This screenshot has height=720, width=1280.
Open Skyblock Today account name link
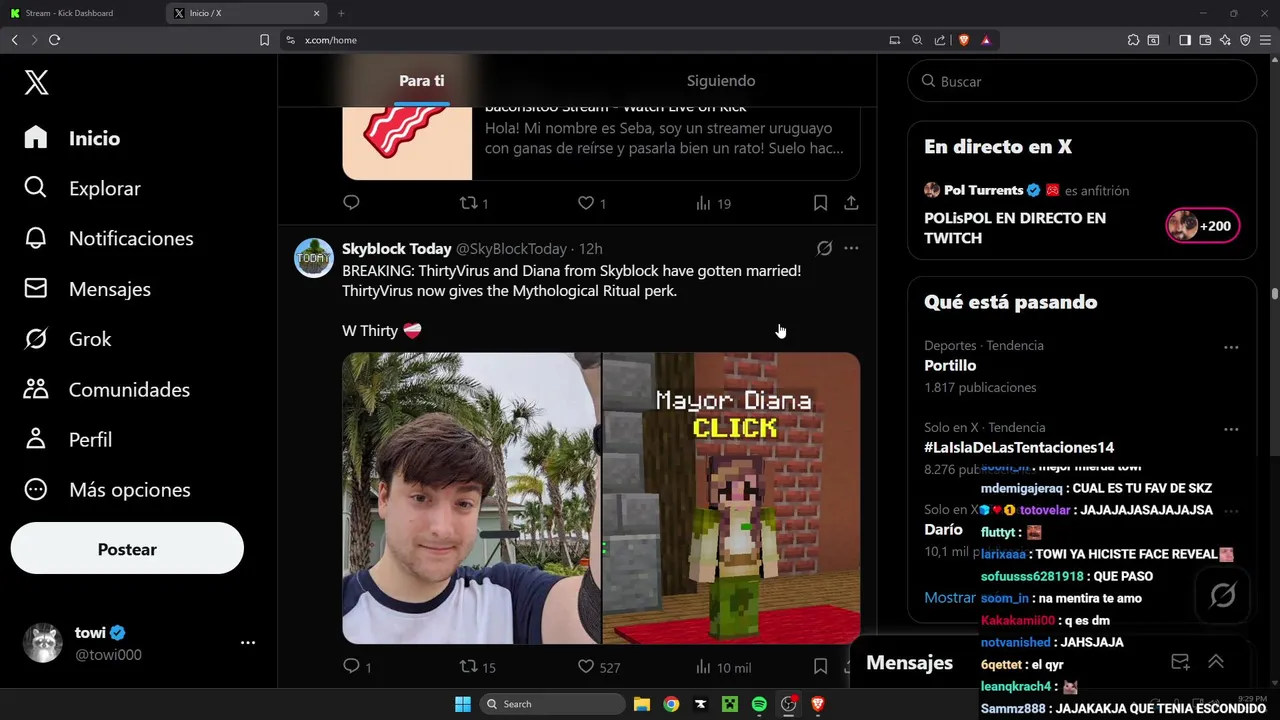click(396, 248)
